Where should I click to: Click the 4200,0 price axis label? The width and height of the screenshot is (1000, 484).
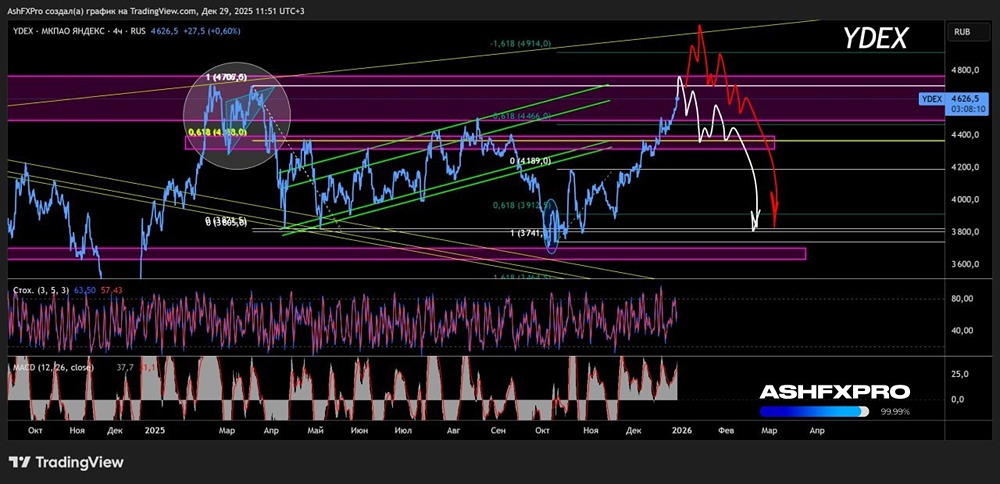tap(965, 167)
